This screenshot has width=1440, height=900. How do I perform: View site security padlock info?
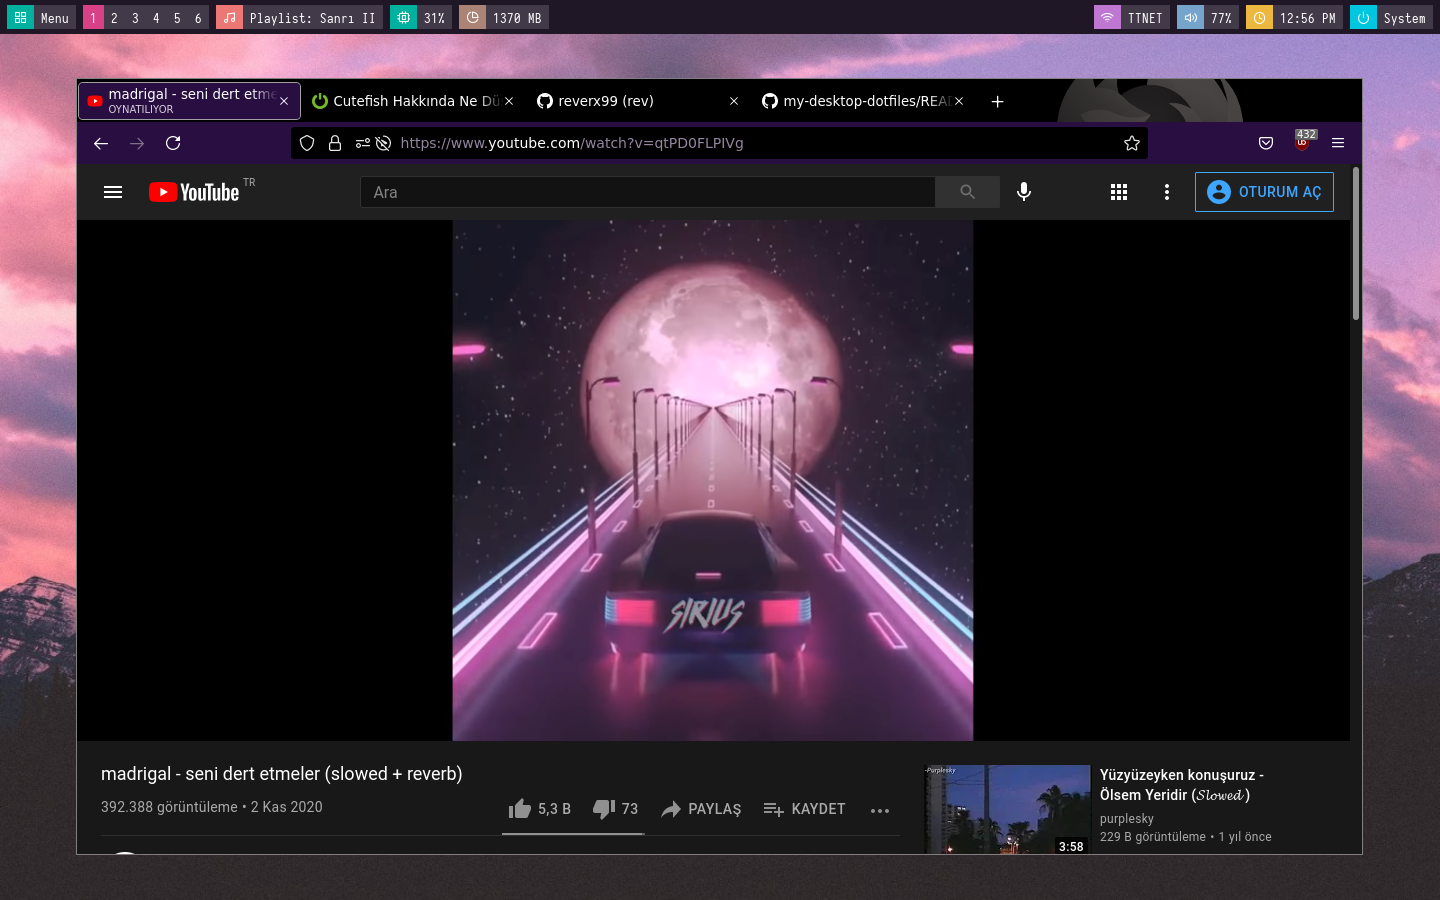coord(335,143)
